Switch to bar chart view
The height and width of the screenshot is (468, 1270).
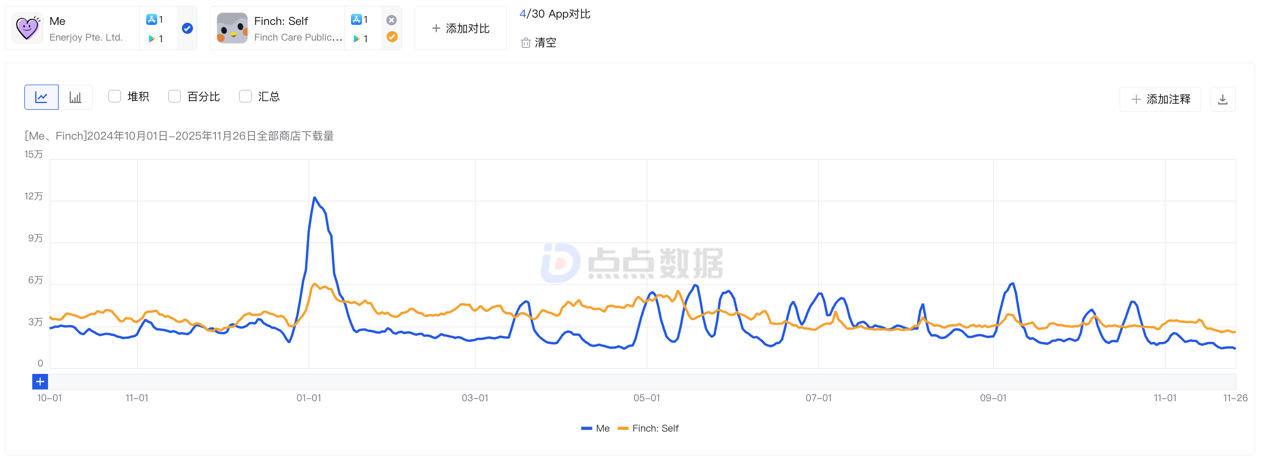(75, 97)
